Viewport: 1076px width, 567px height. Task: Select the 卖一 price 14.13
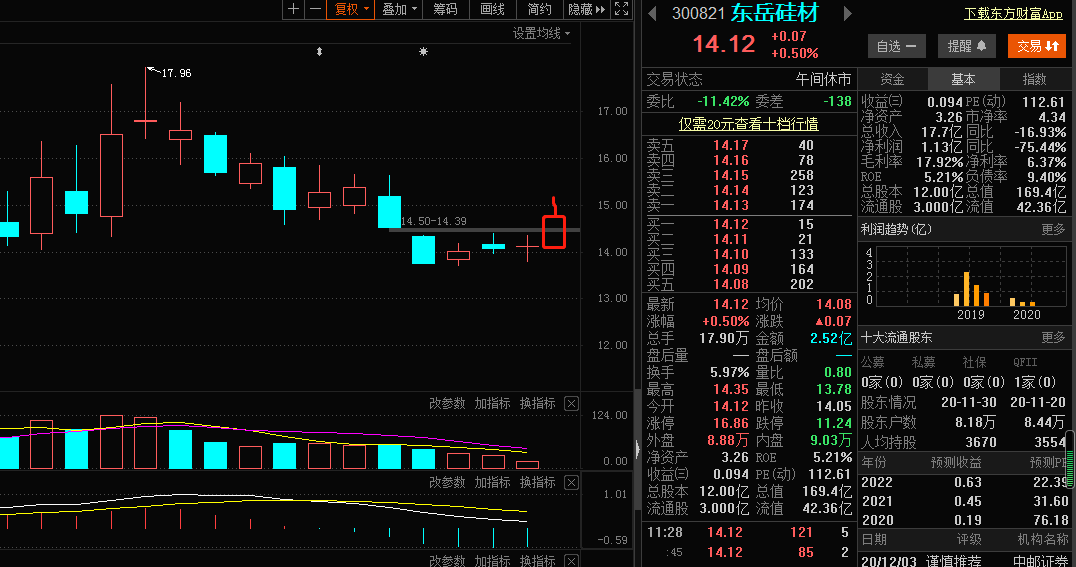pos(730,205)
